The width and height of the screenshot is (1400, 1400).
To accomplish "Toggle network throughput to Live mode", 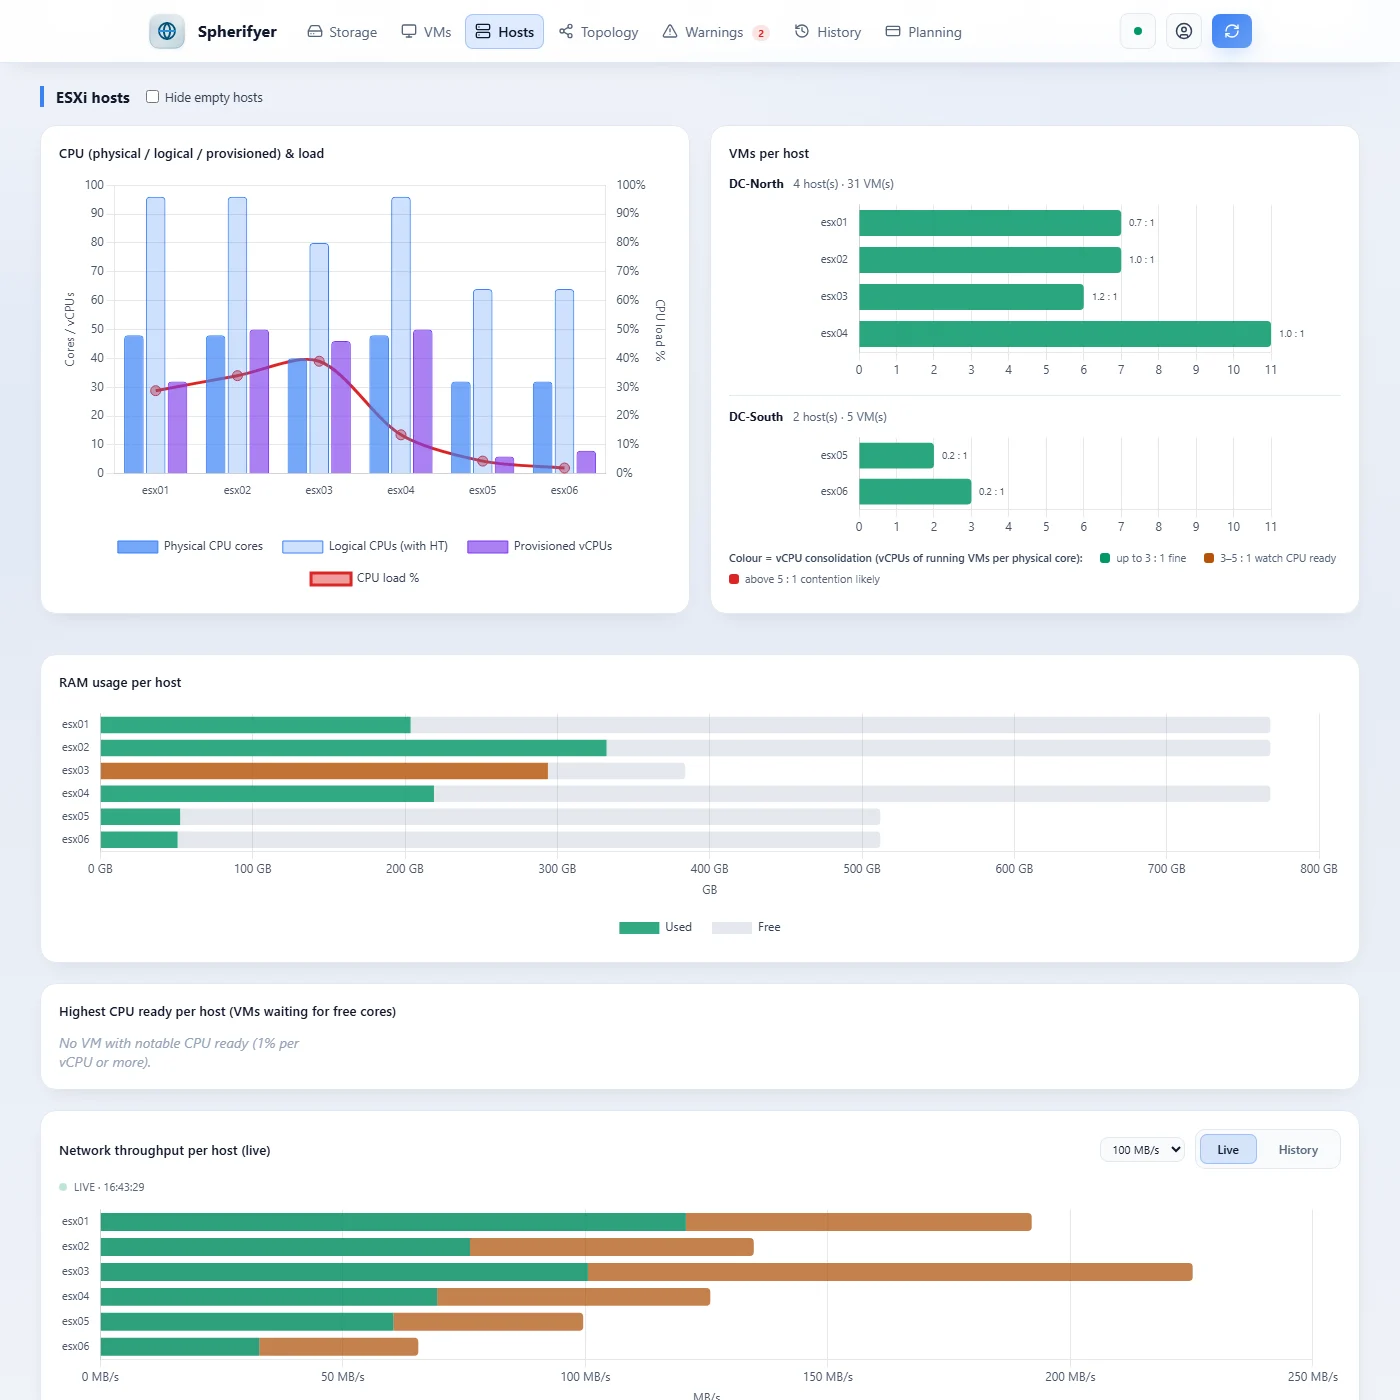I will (1228, 1150).
